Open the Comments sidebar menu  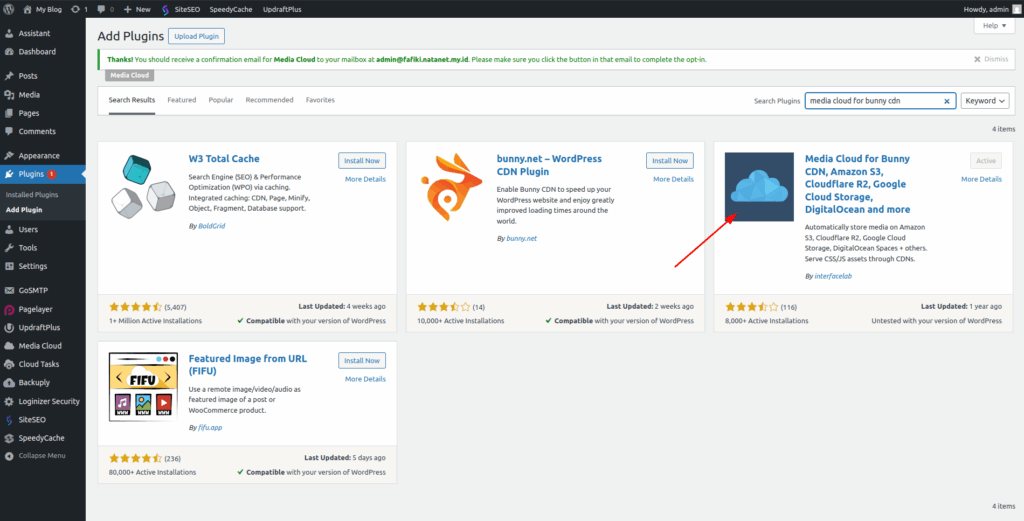coord(37,131)
